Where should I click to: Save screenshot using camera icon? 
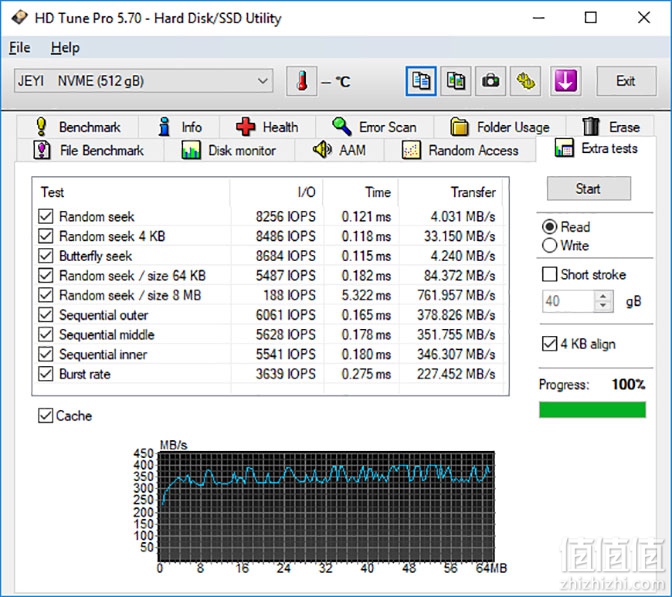(x=490, y=81)
